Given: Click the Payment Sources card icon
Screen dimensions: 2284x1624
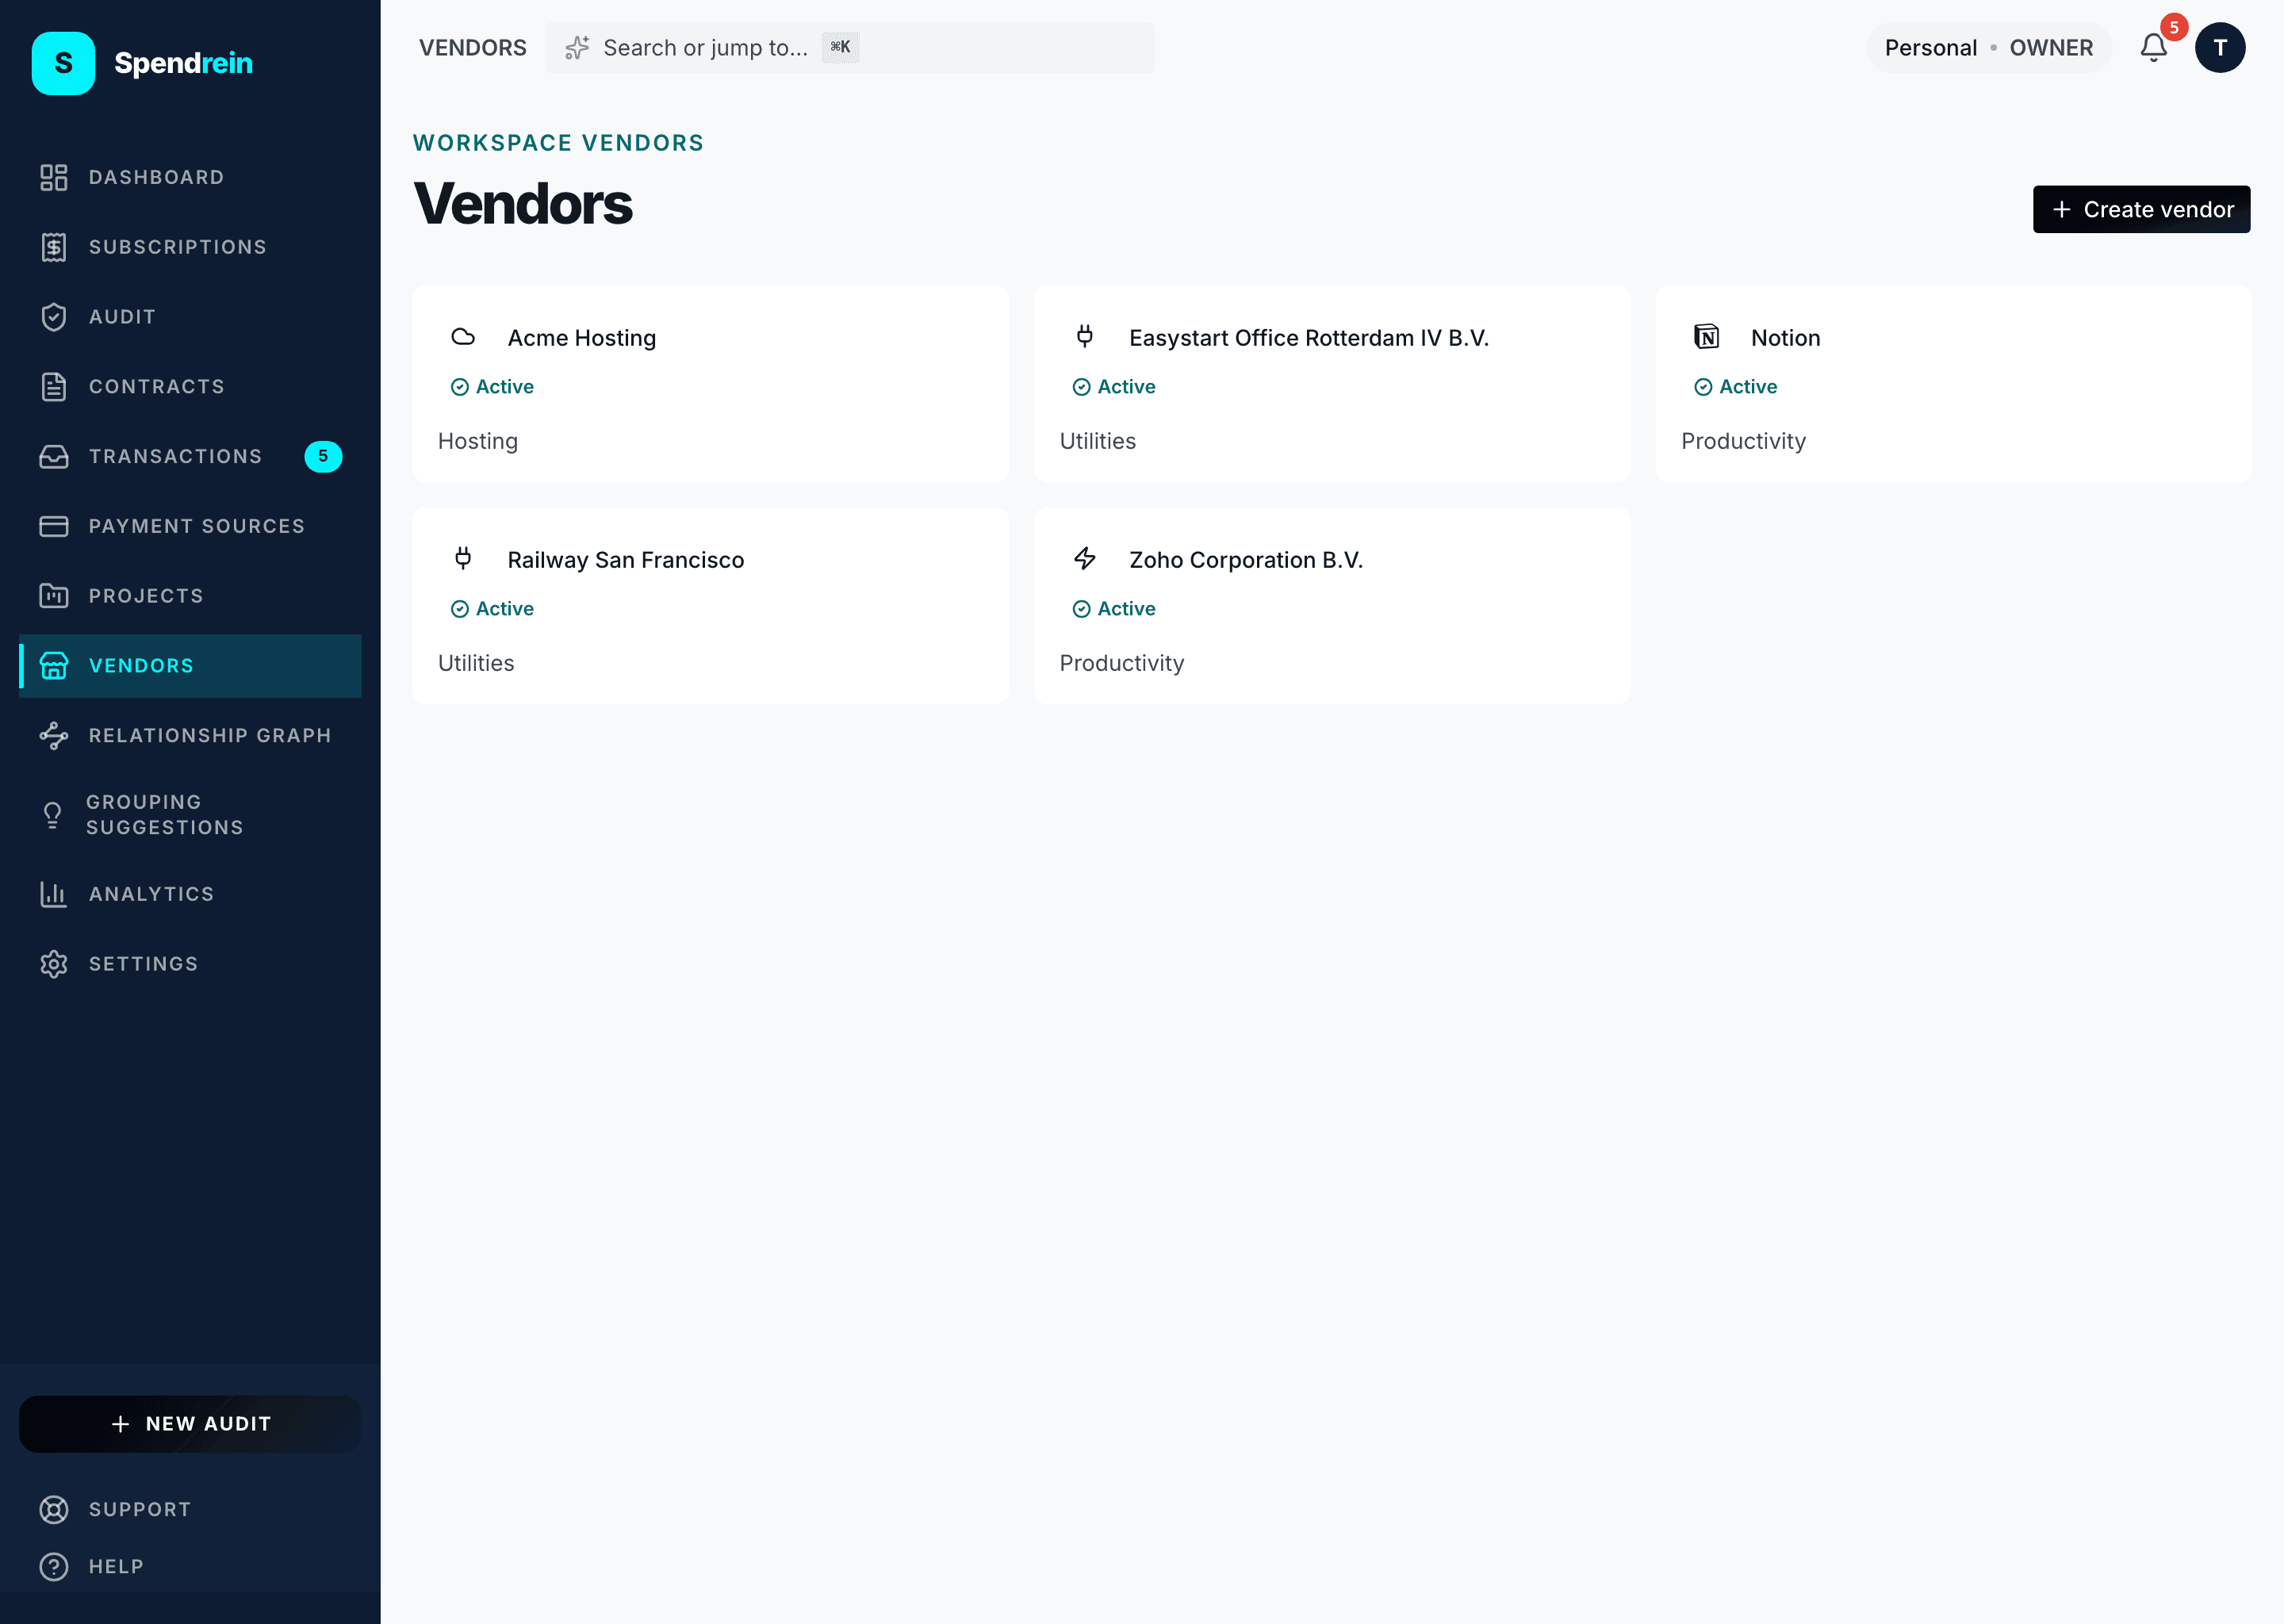Looking at the screenshot, I should coord(54,526).
